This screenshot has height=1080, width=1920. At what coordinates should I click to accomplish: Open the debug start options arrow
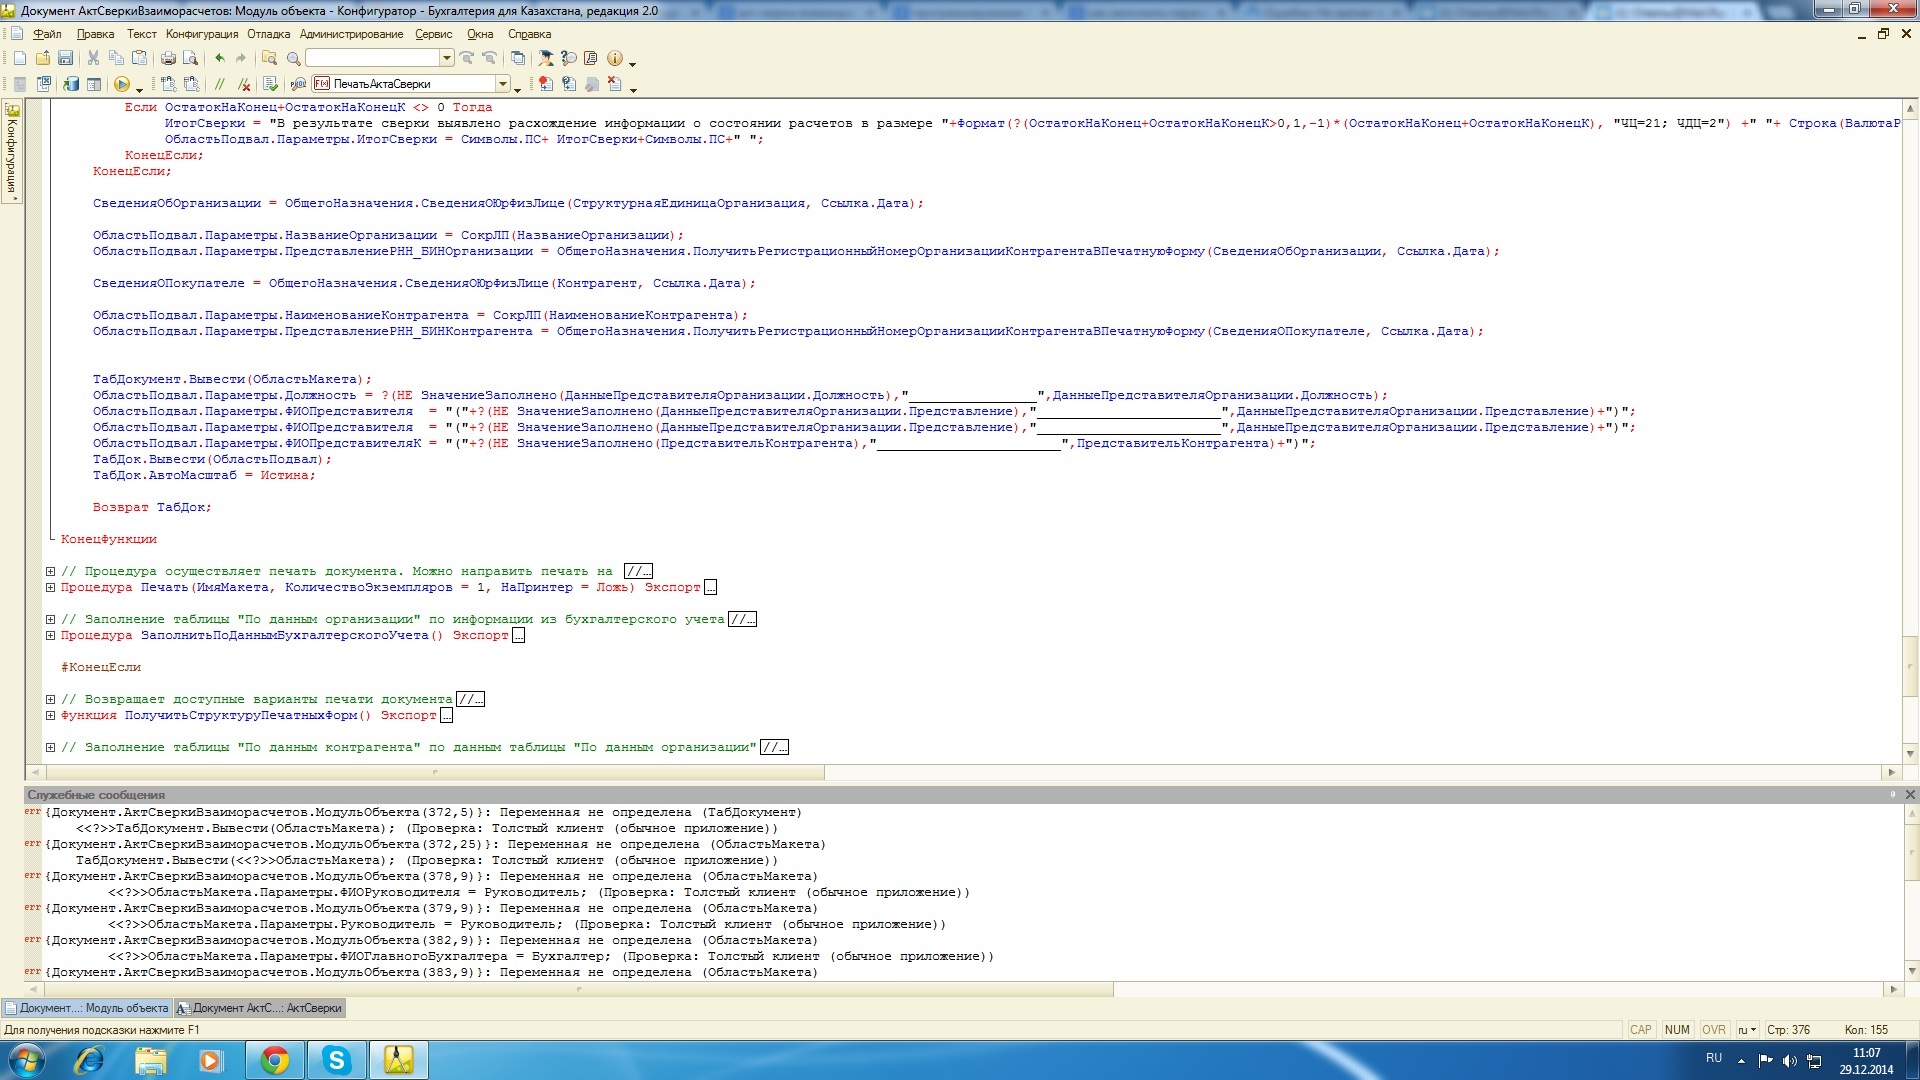point(139,90)
